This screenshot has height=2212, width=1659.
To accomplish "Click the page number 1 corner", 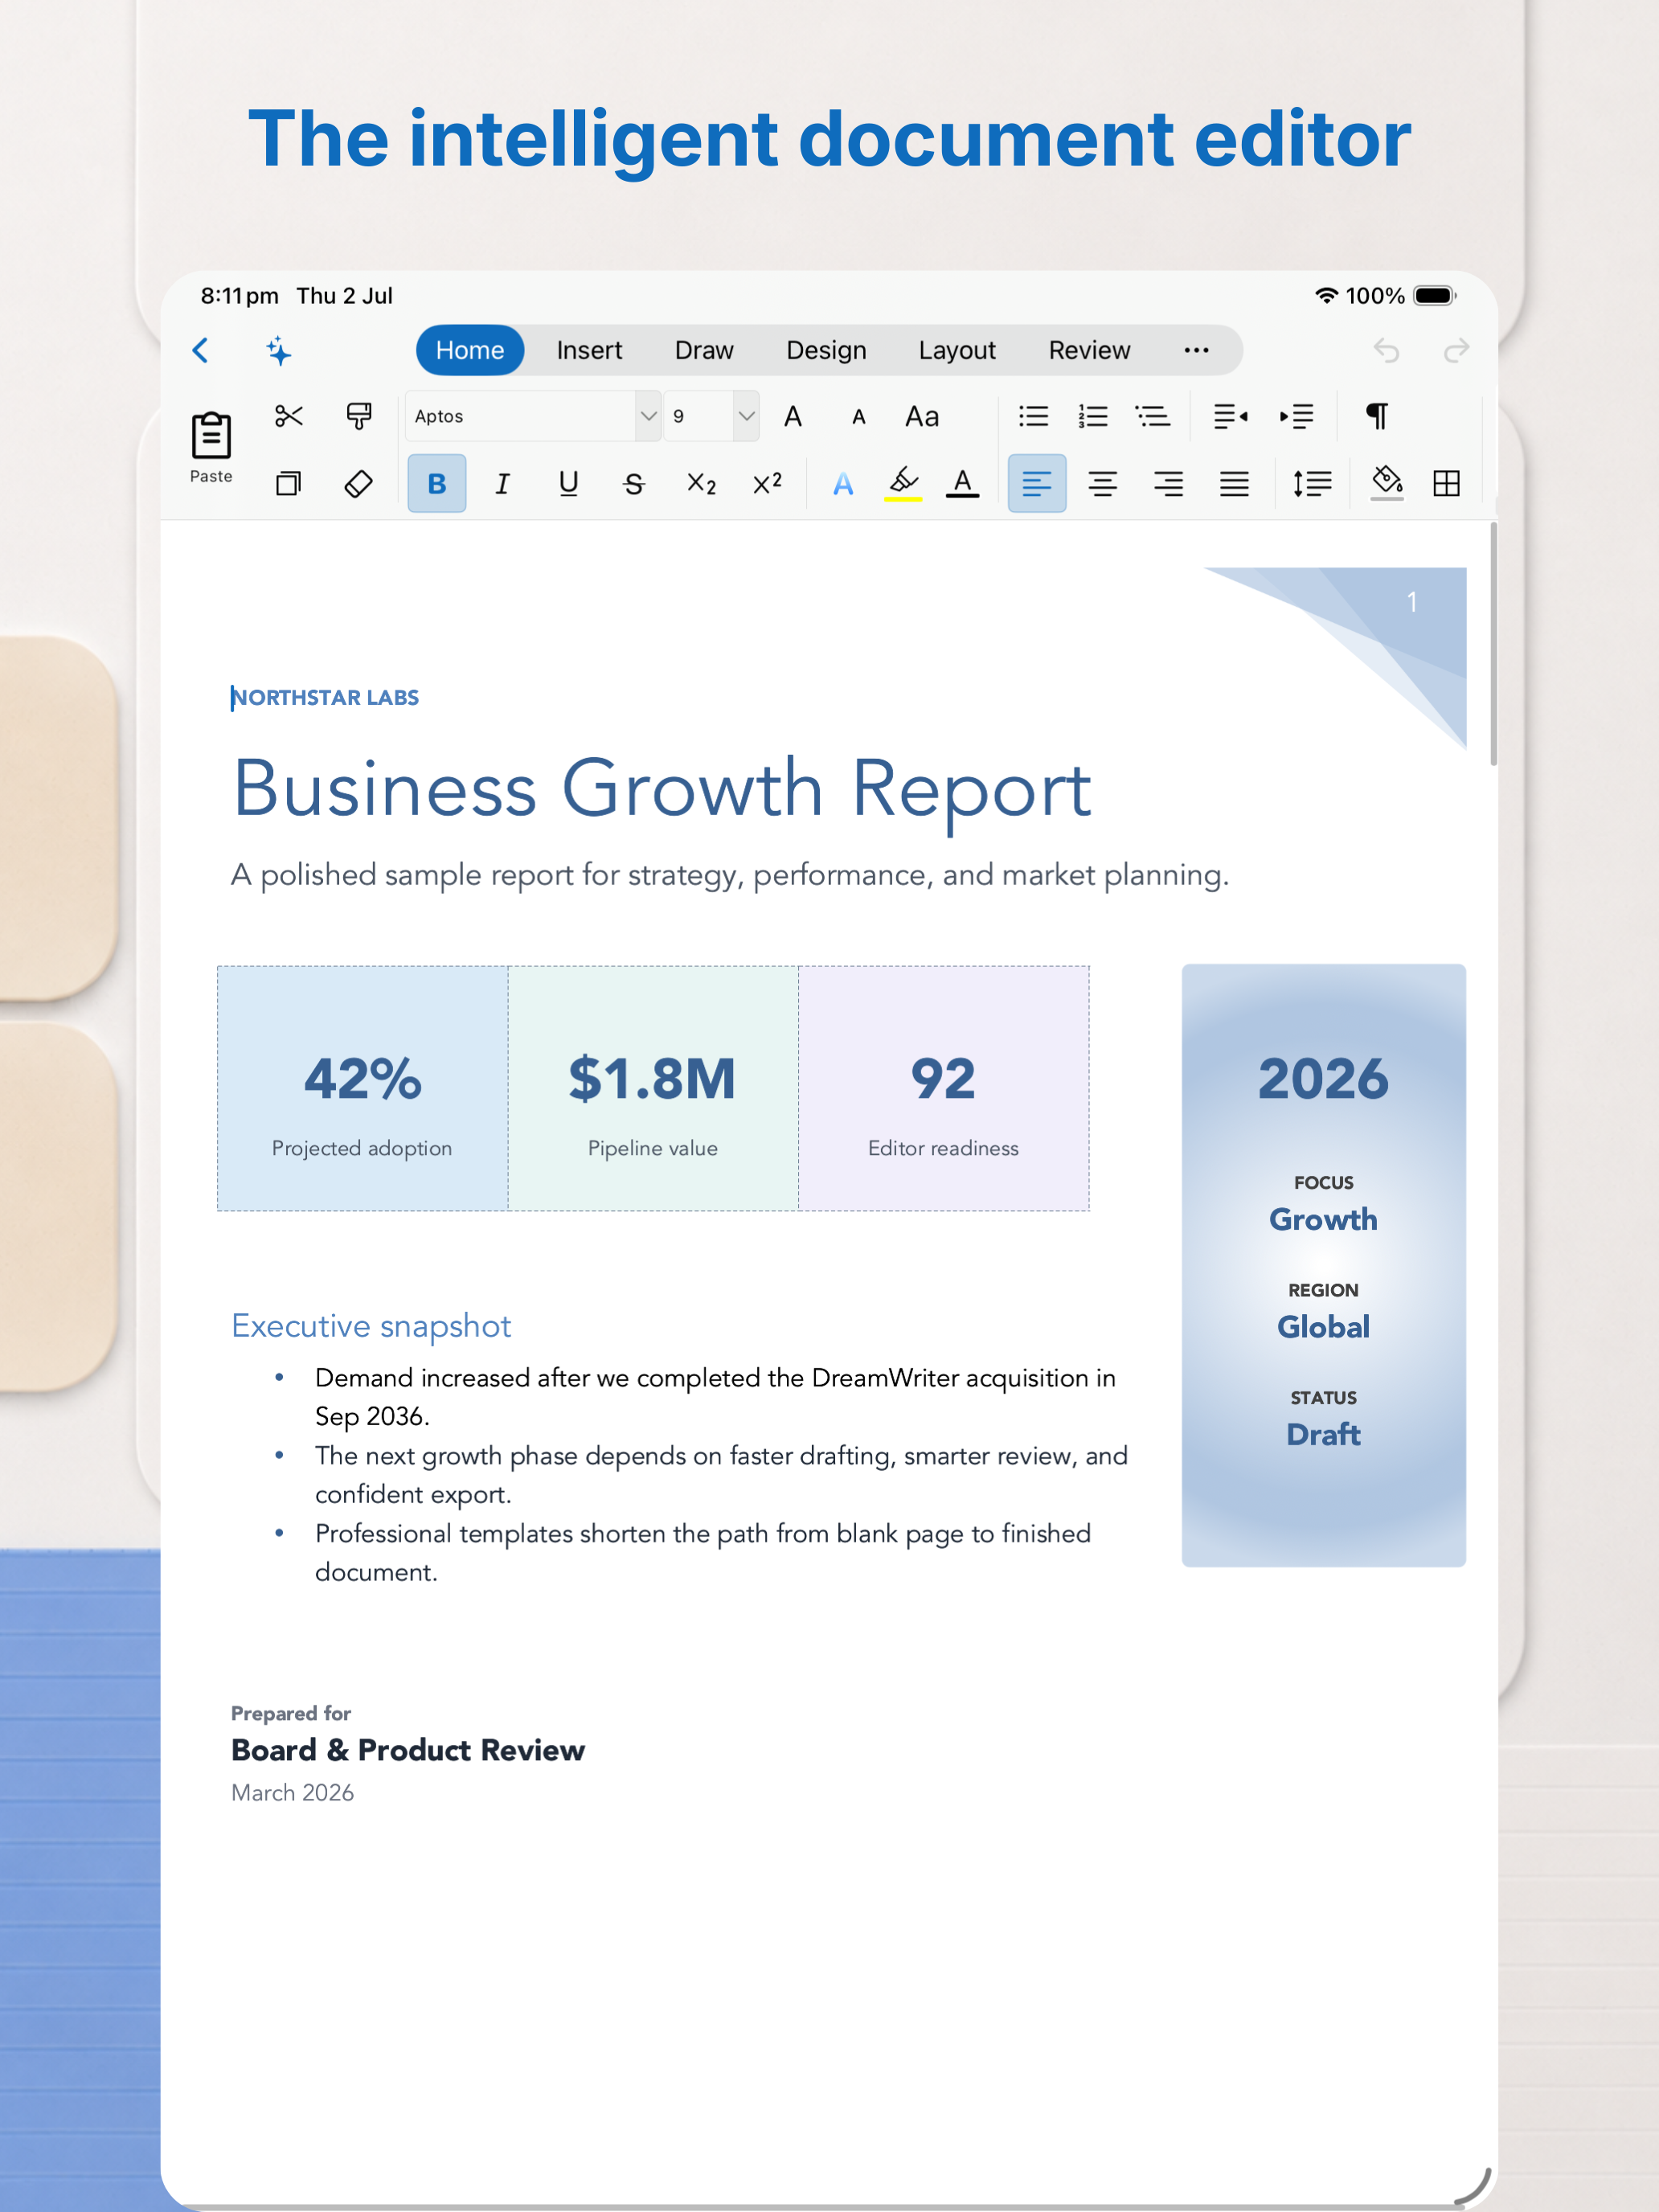I will point(1412,602).
